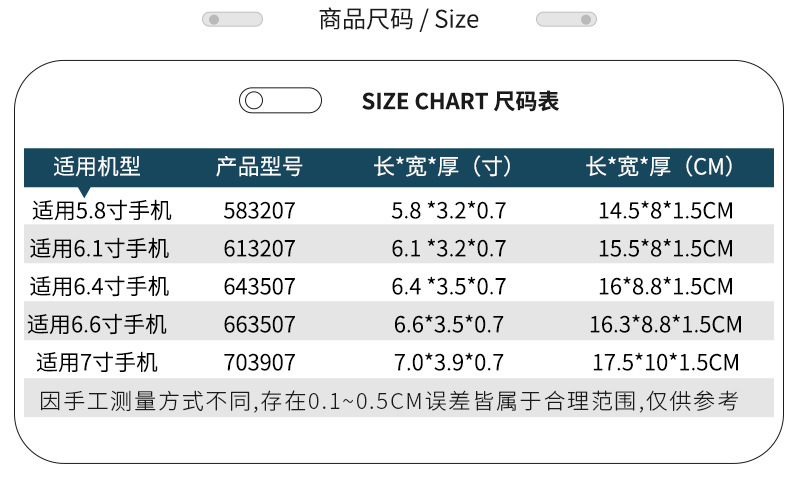Pick the 适用6.4寸手机 row label

(100, 286)
